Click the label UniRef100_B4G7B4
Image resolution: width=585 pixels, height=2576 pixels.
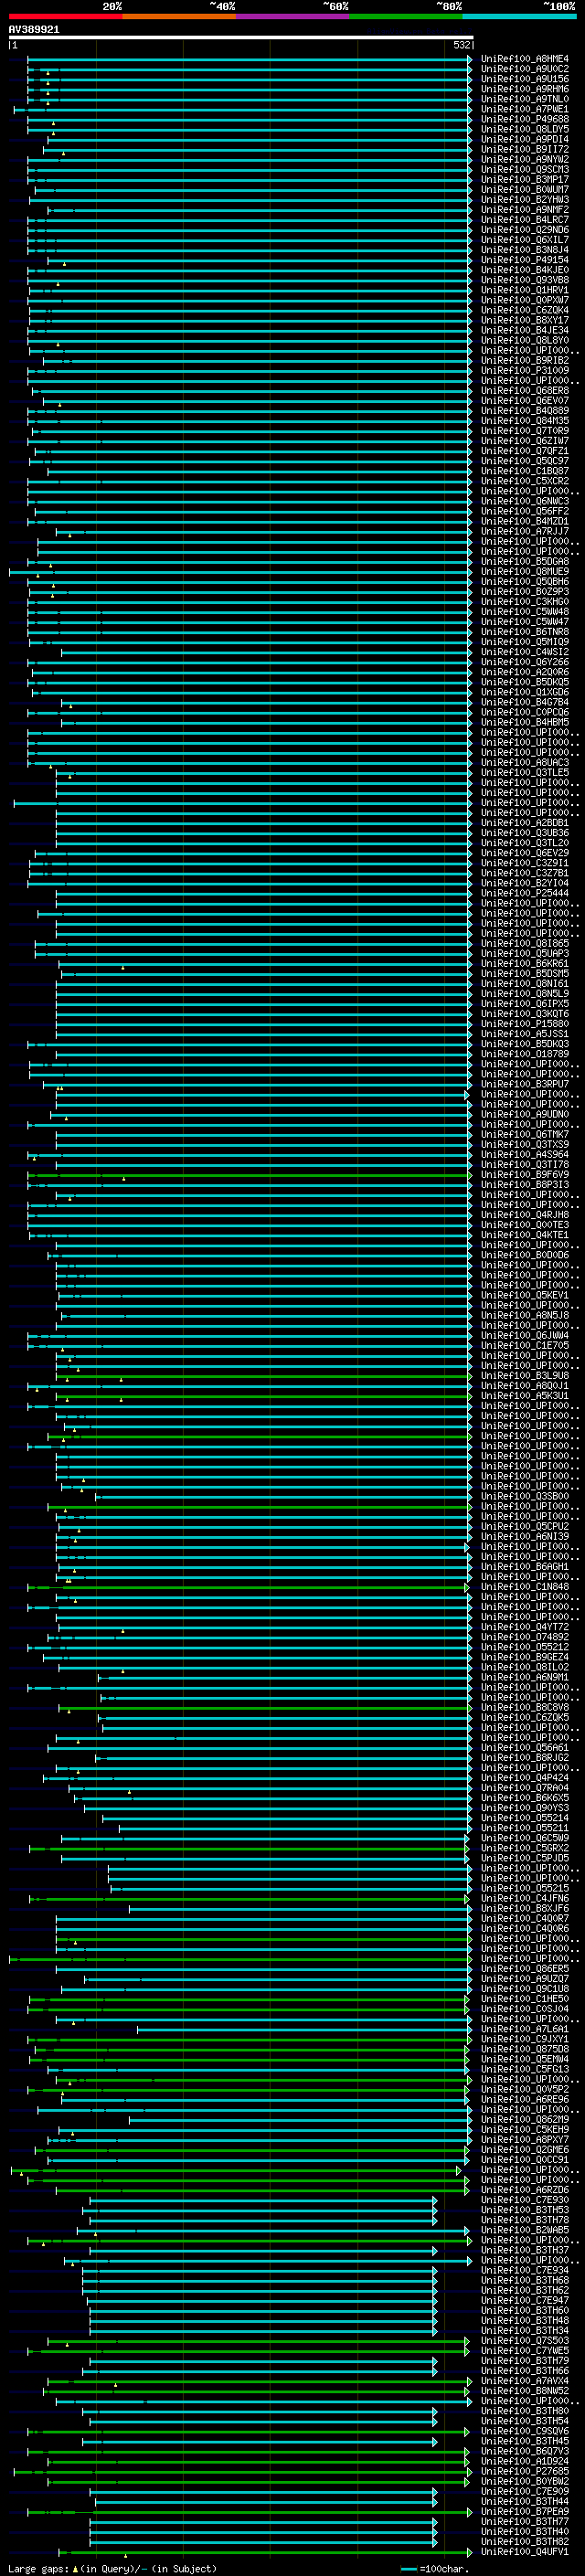click(524, 702)
